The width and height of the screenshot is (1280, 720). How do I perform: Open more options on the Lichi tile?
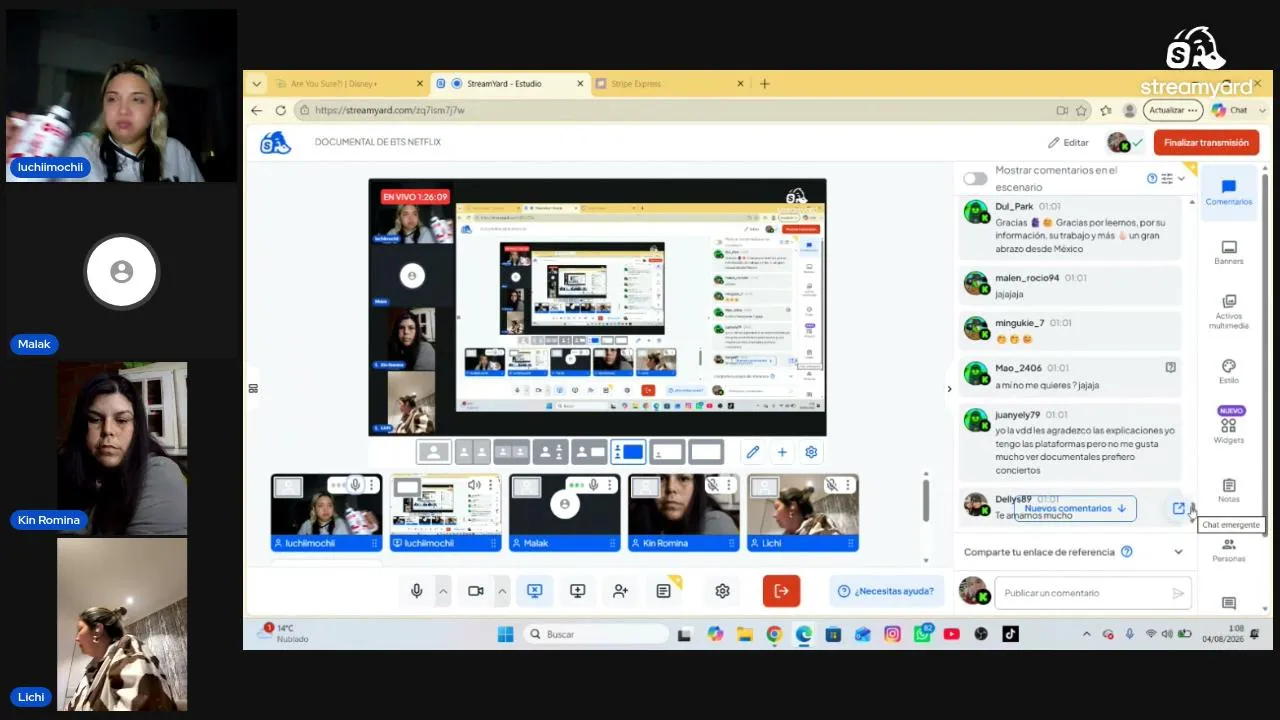(x=848, y=485)
